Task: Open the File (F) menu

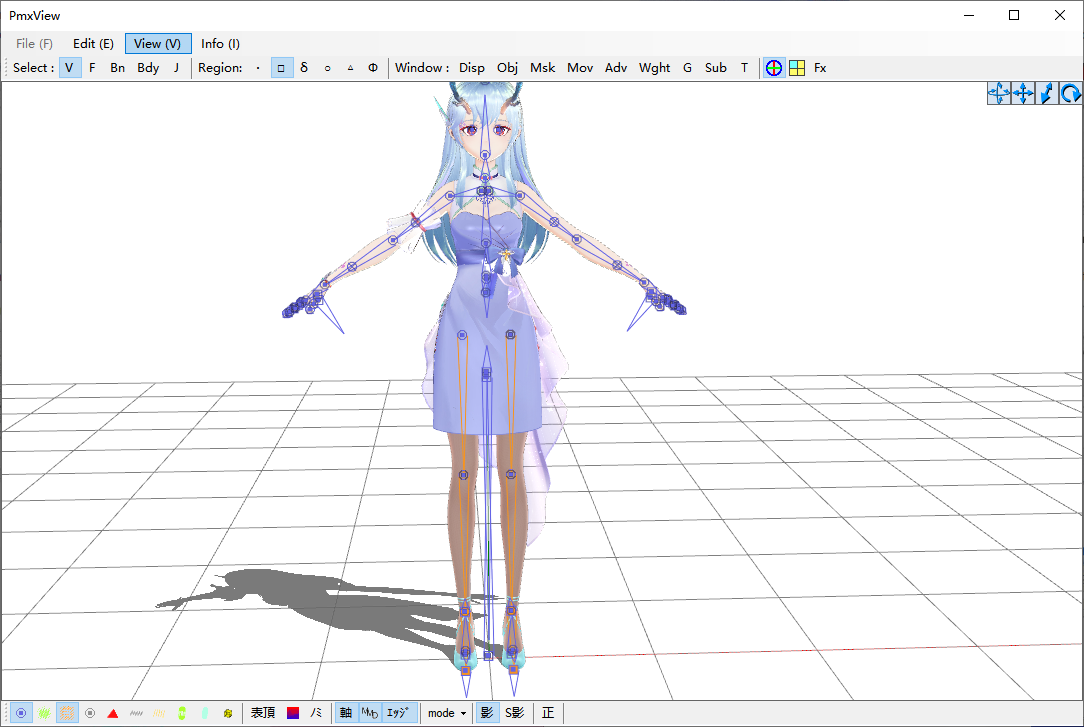Action: click(x=35, y=44)
